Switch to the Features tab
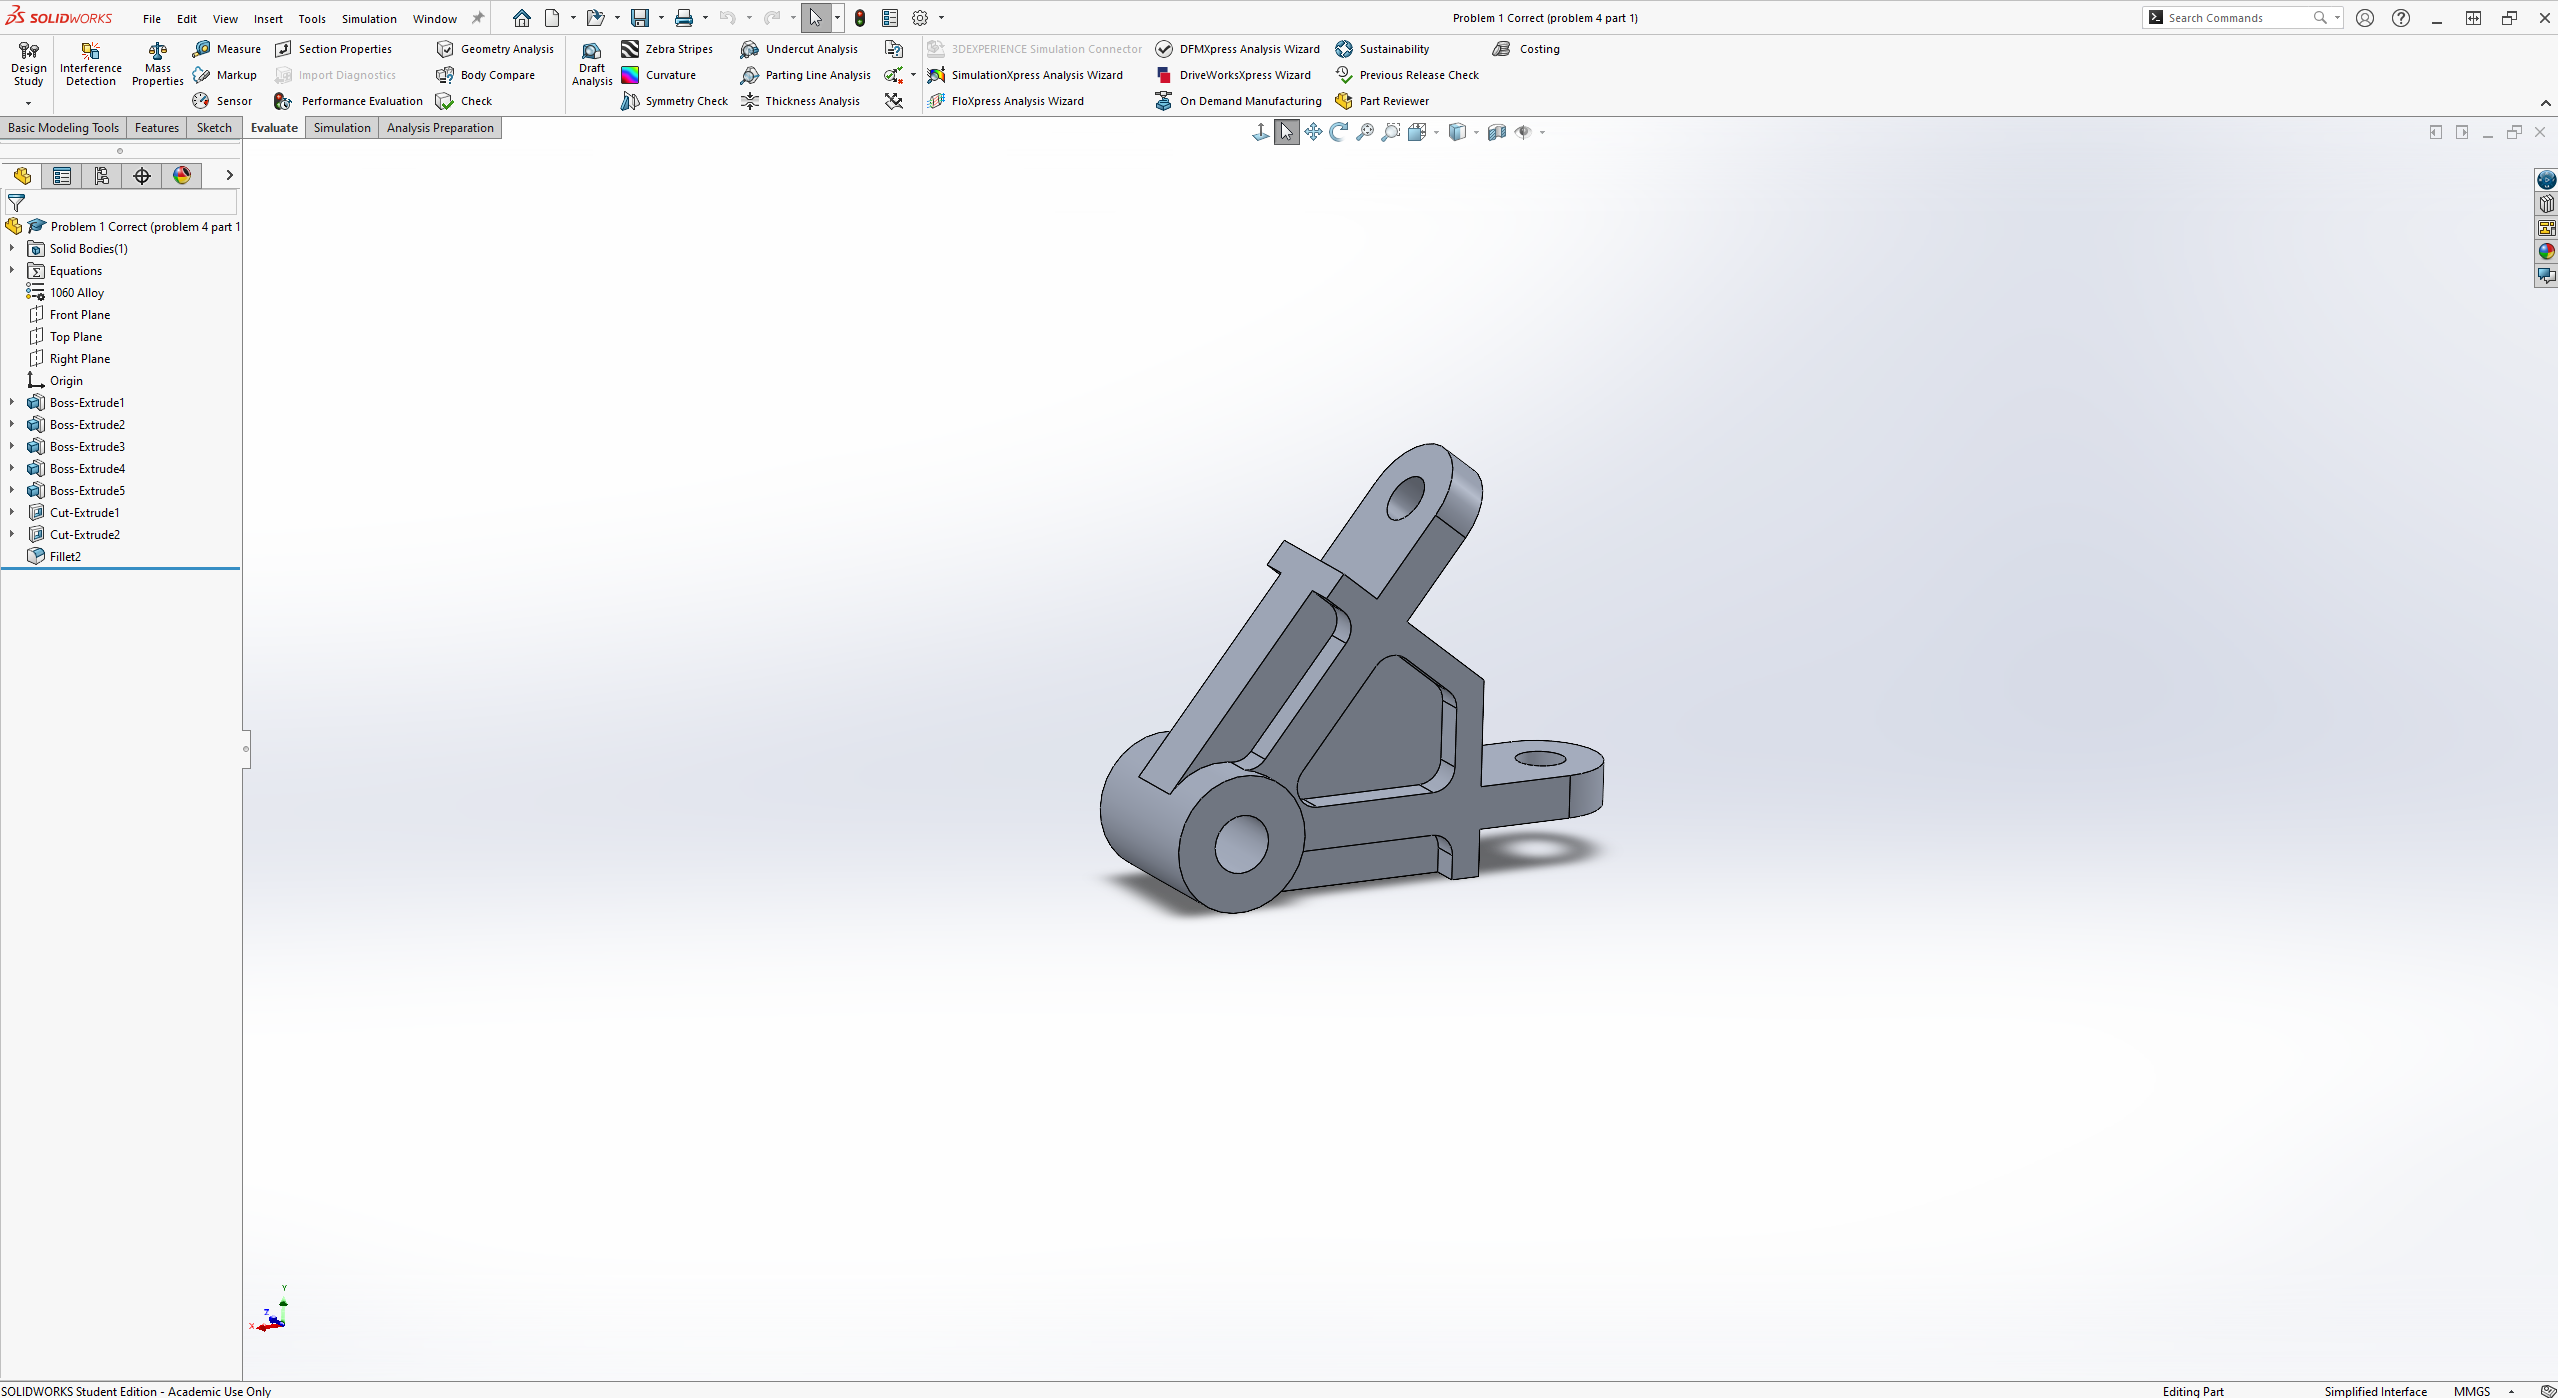Image resolution: width=2558 pixels, height=1398 pixels. 157,128
